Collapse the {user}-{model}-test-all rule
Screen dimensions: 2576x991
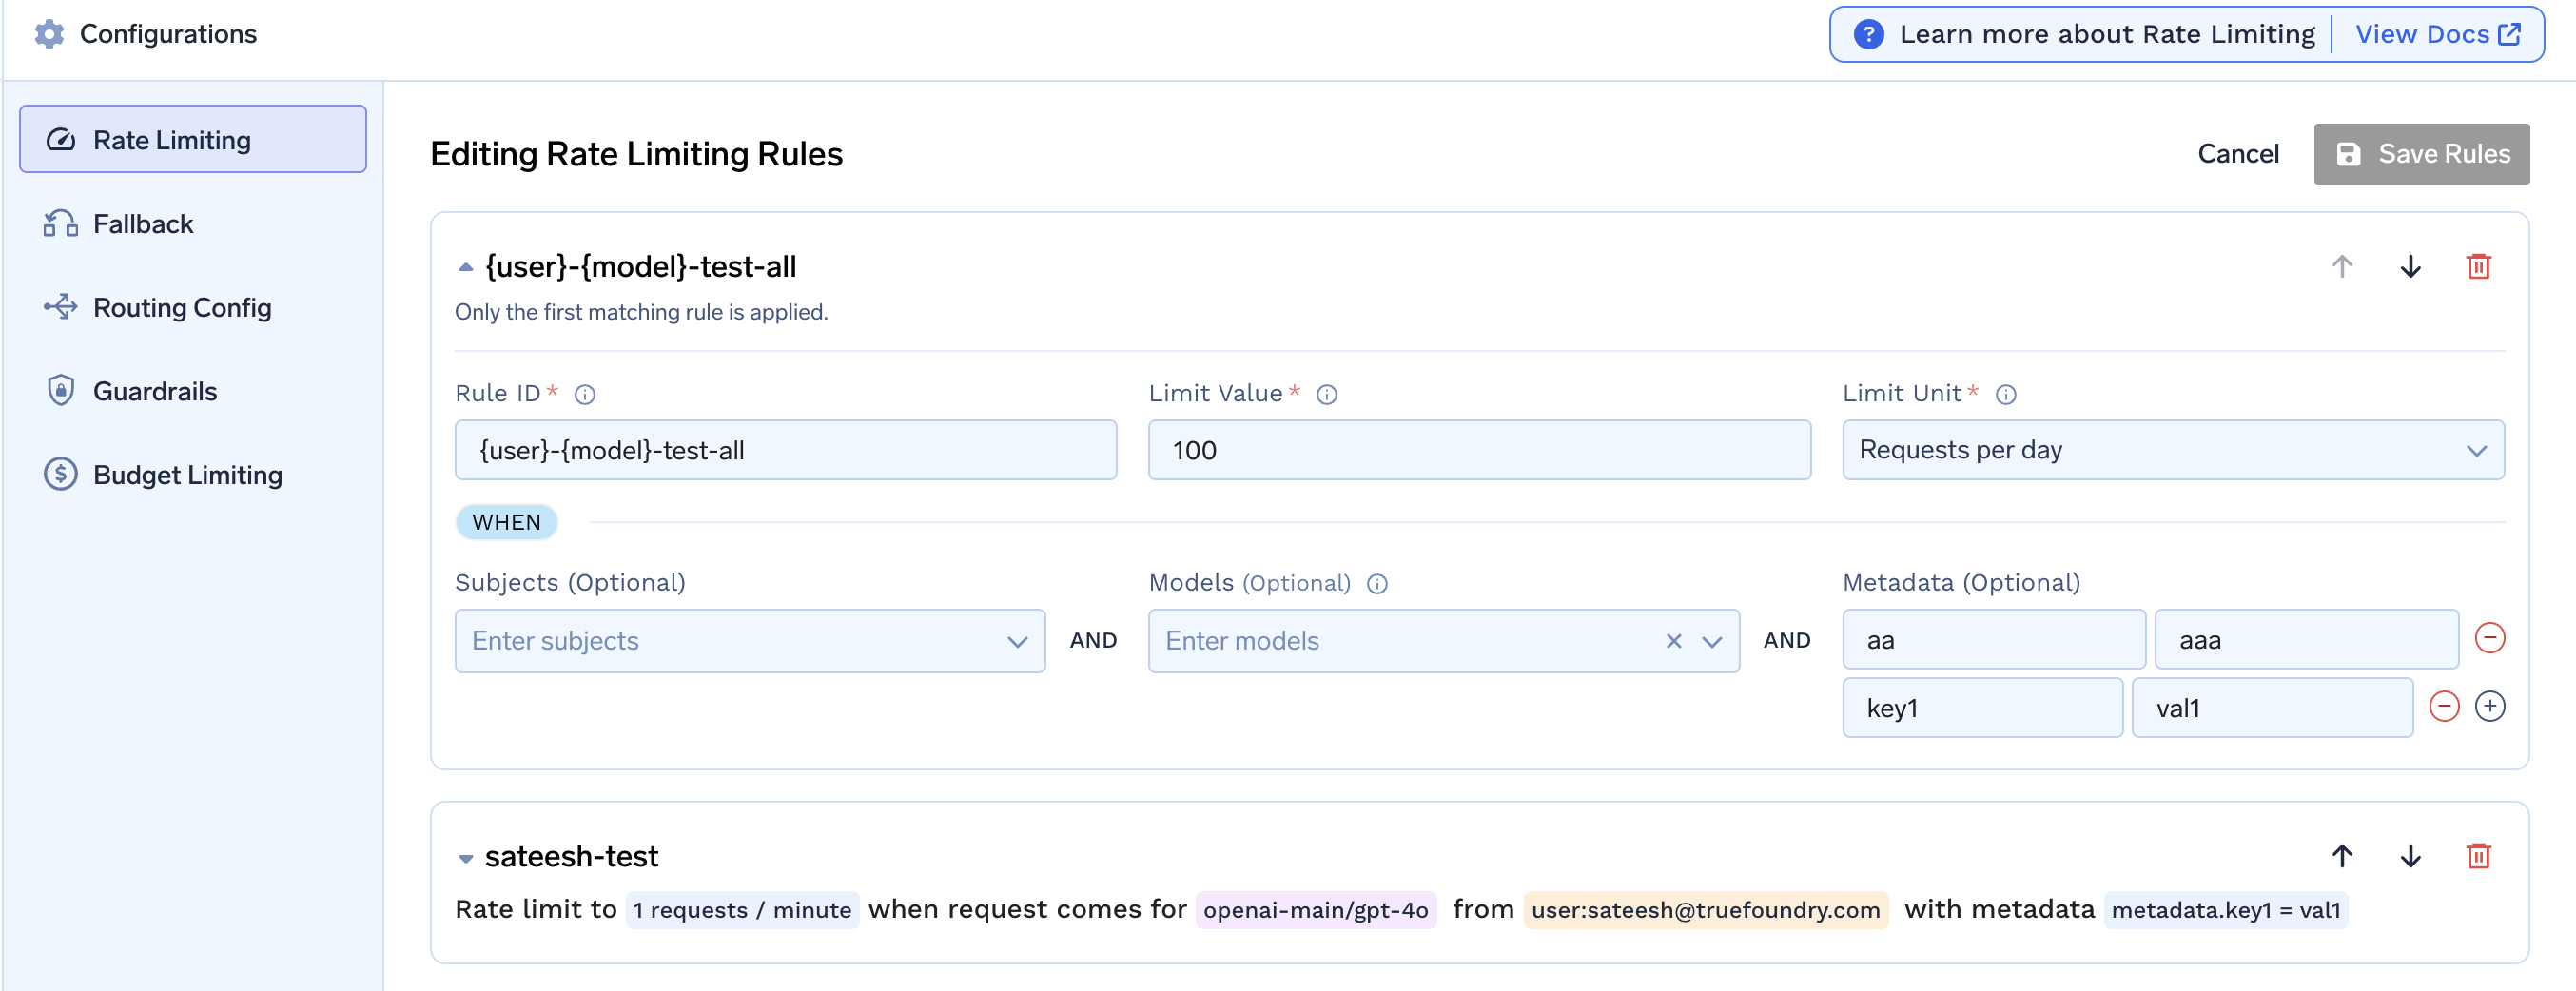pos(465,267)
